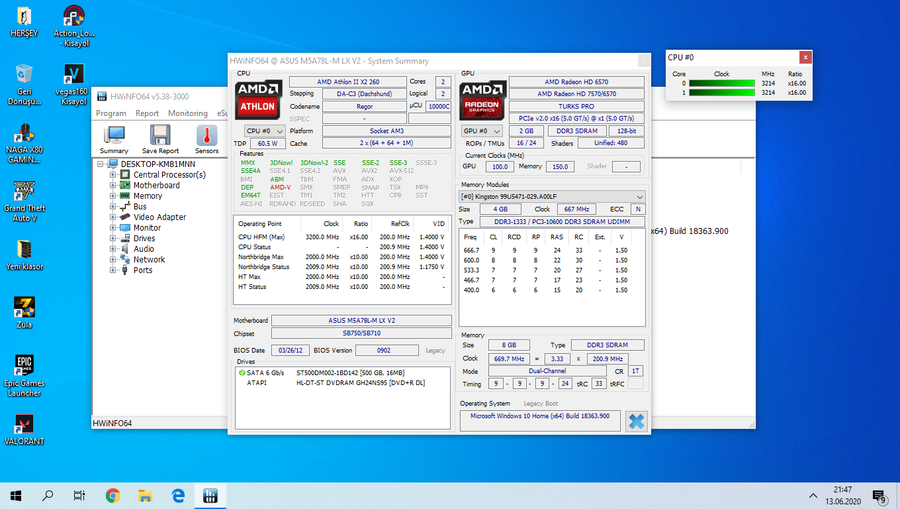This screenshot has width=900, height=509.
Task: Click the Core 1 clock bar
Action: coord(721,92)
